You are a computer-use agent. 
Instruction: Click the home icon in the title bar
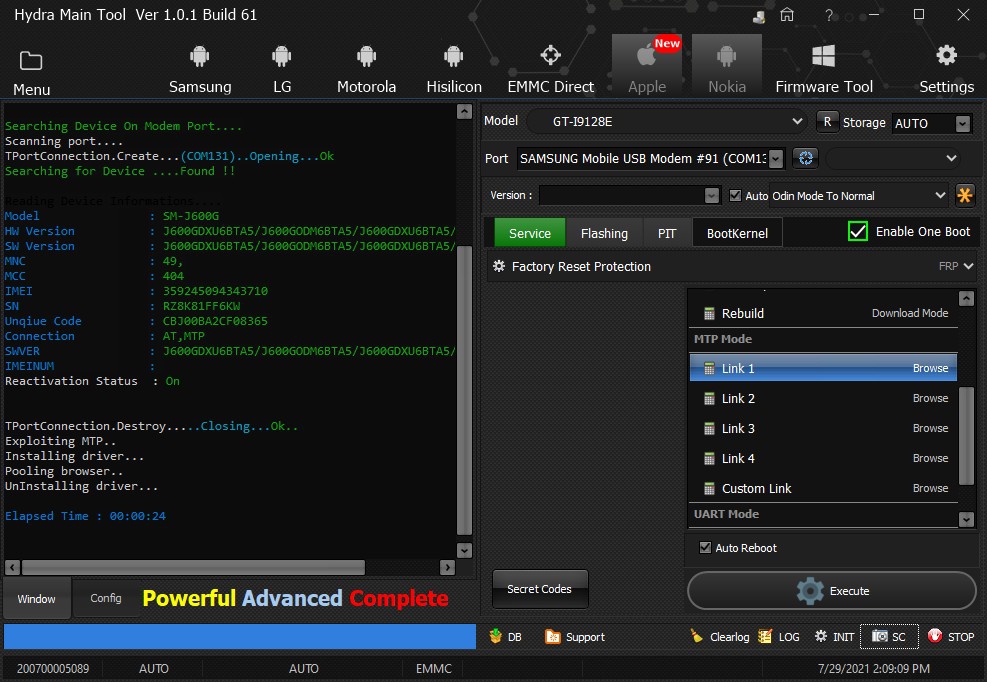pos(787,14)
